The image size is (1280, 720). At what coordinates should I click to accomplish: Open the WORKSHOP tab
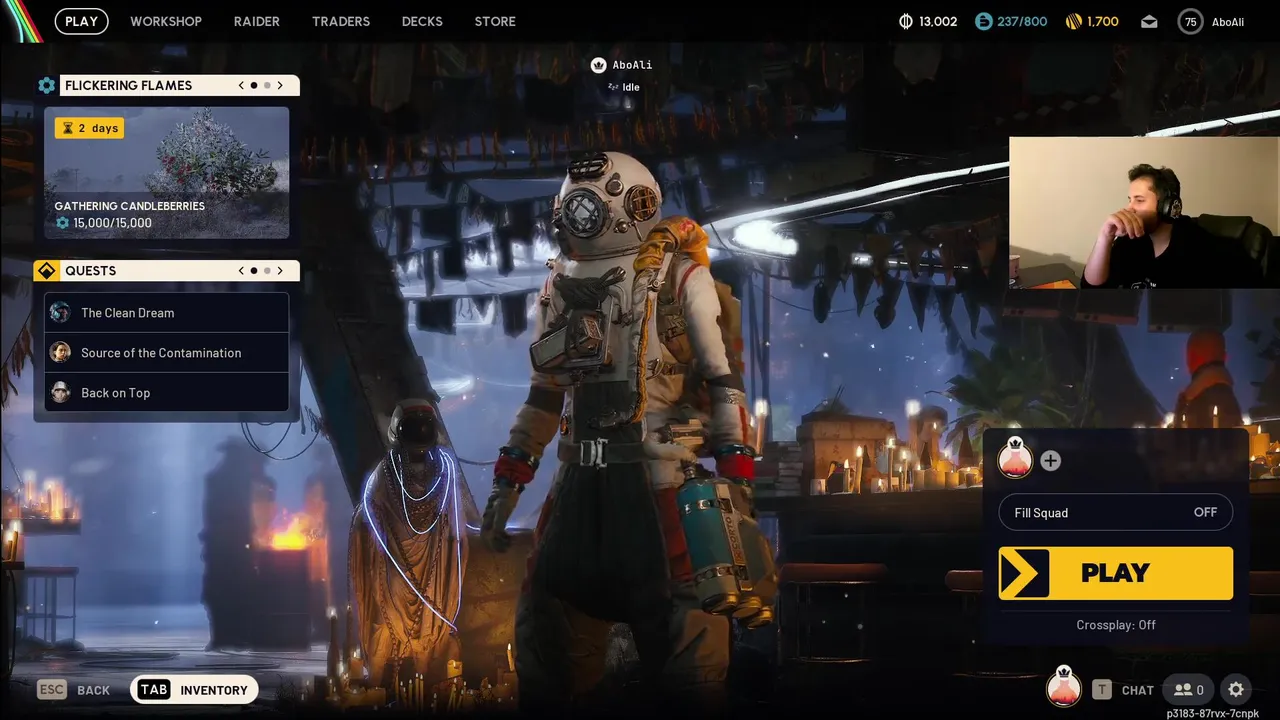click(x=166, y=21)
